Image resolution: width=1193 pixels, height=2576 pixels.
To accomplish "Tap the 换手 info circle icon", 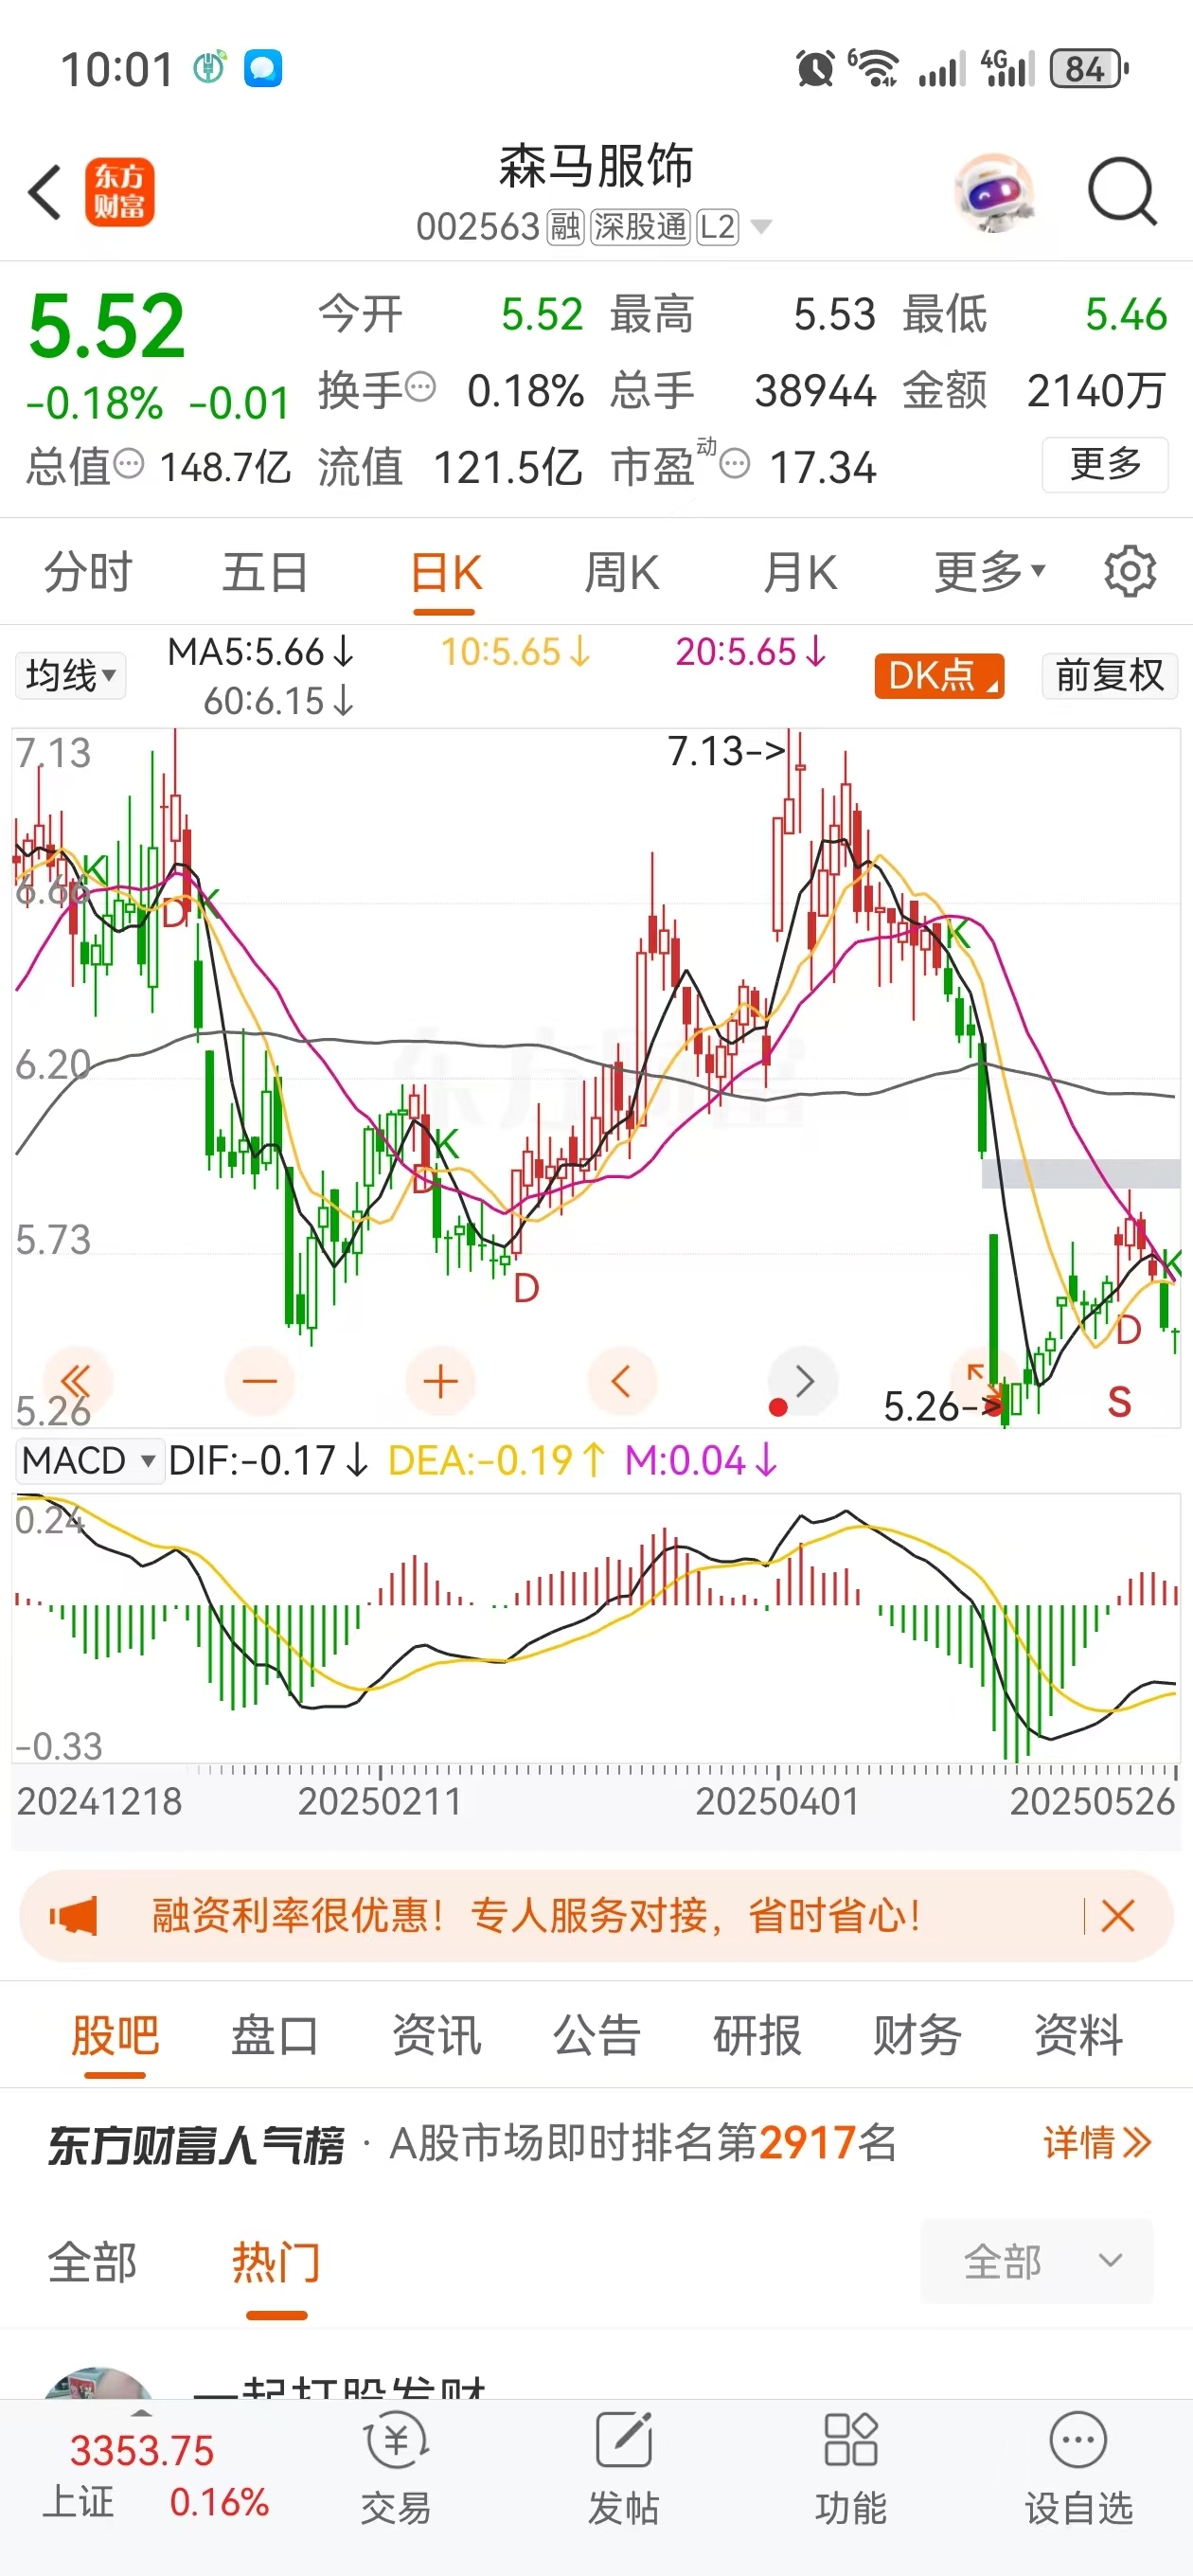I will (421, 386).
